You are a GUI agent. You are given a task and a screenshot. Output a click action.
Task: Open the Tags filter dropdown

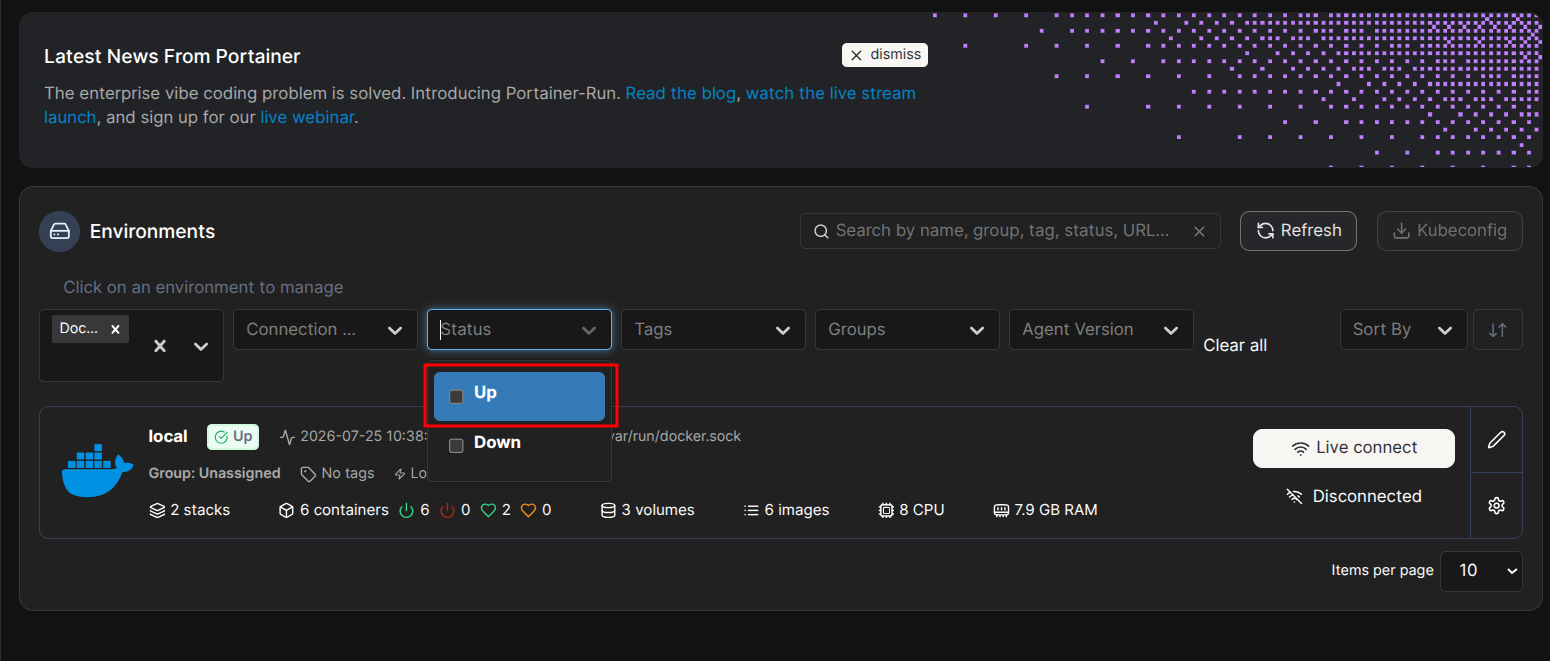(713, 329)
